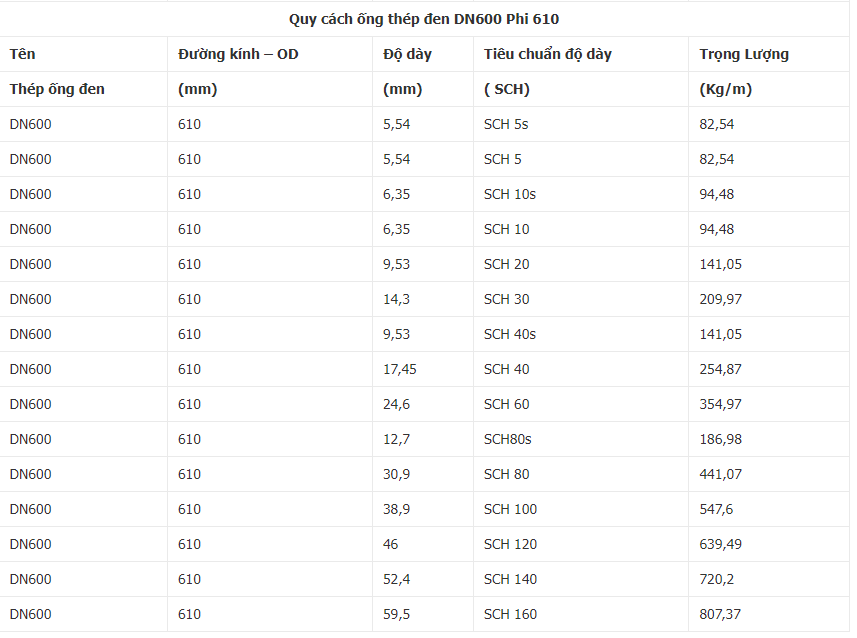Select weight value 441,07
The image size is (857, 638).
pyautogui.click(x=721, y=474)
